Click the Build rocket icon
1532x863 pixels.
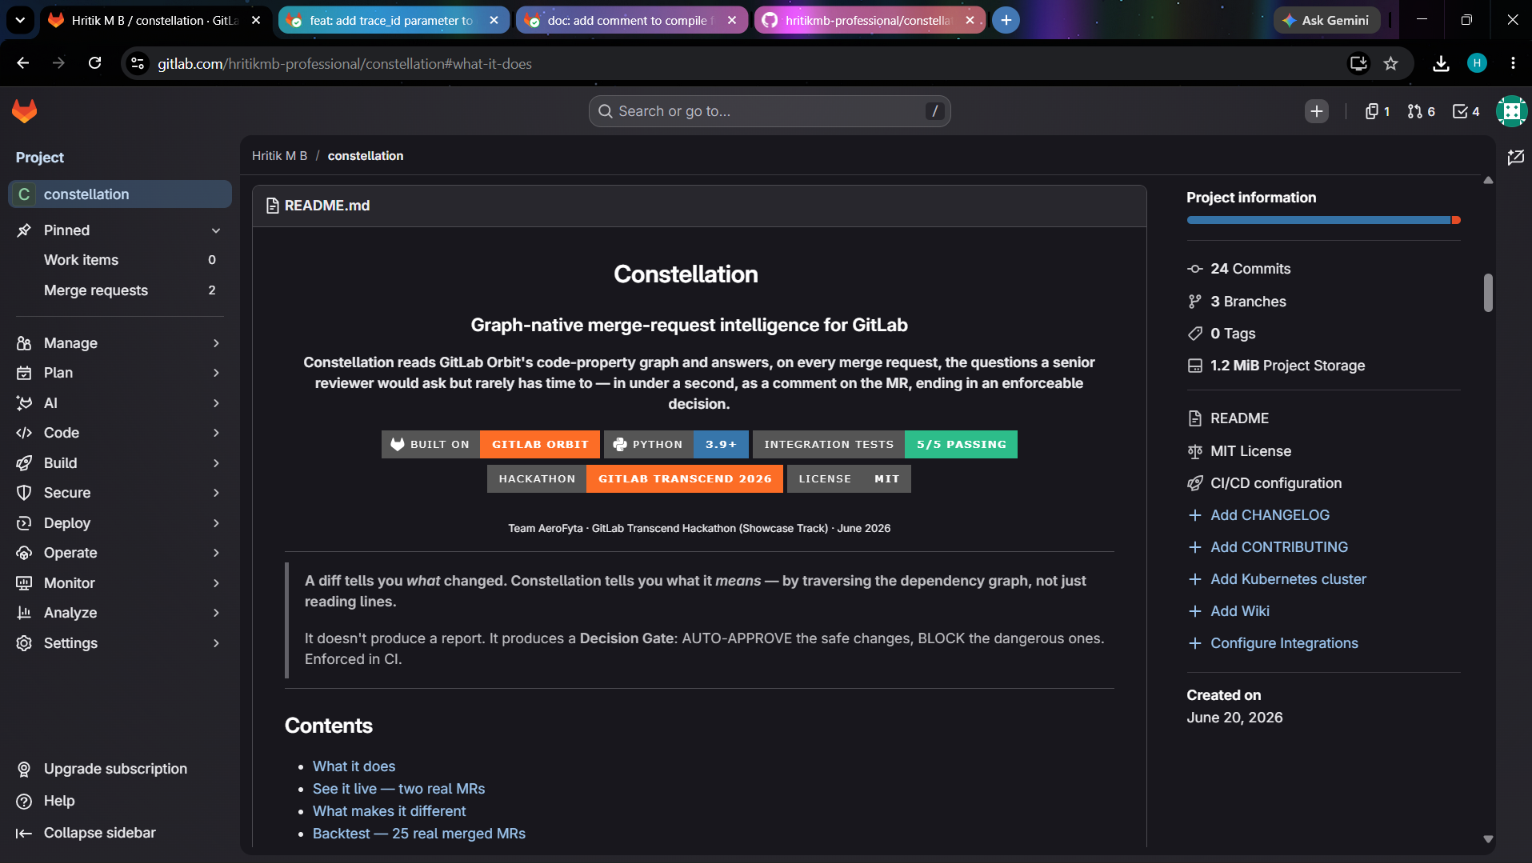24,463
